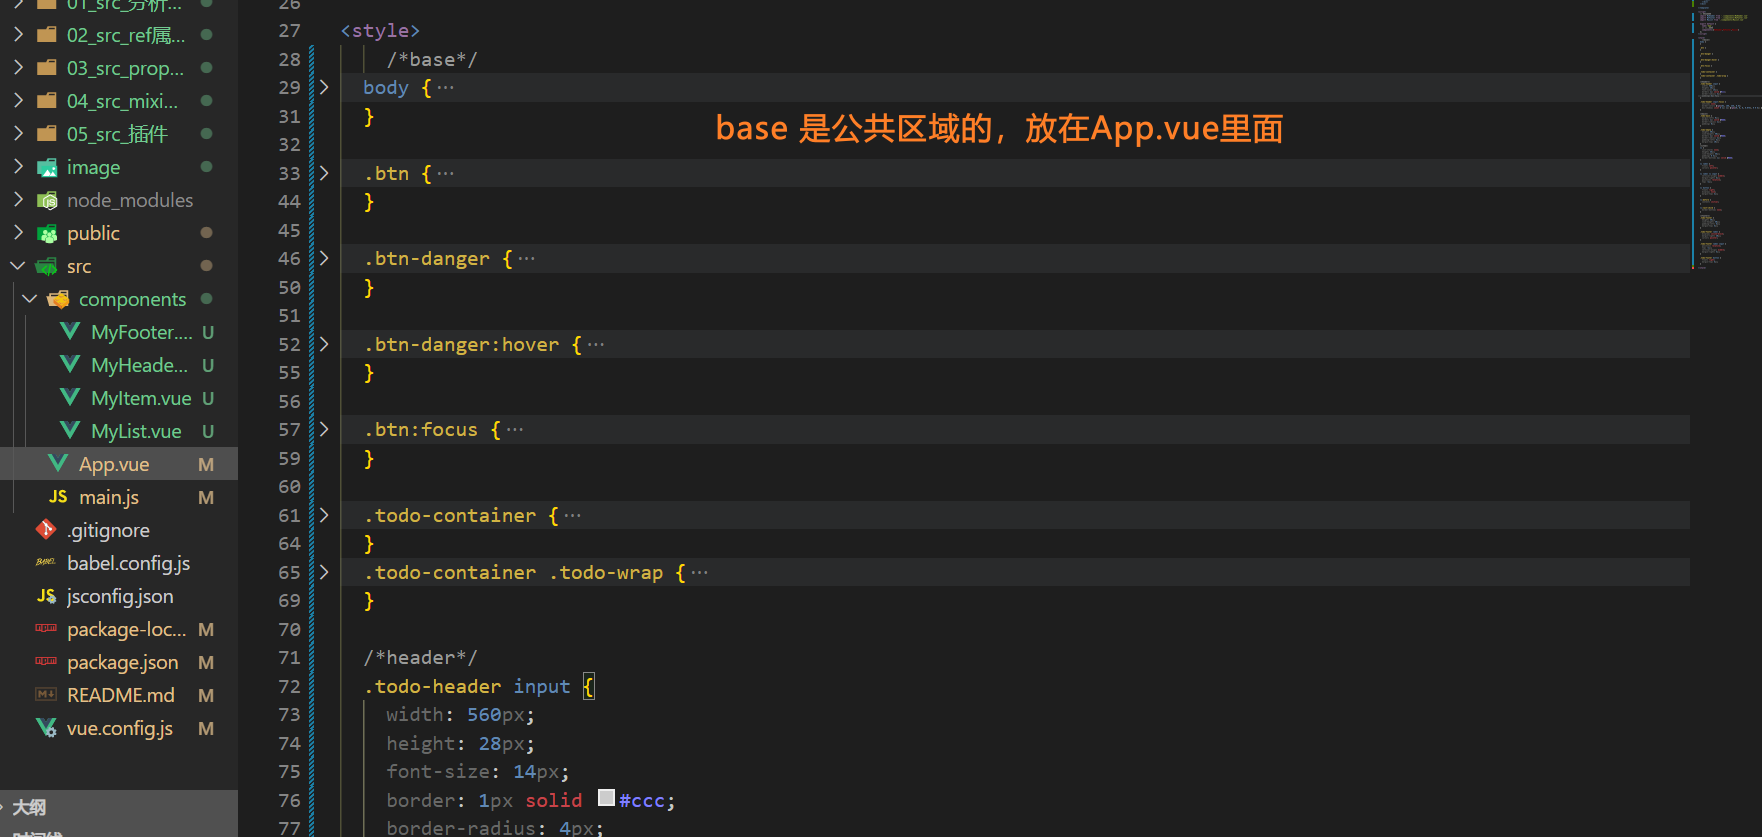Collapse the components folder chevron
Viewport: 1762px width, 837px height.
[x=30, y=299]
